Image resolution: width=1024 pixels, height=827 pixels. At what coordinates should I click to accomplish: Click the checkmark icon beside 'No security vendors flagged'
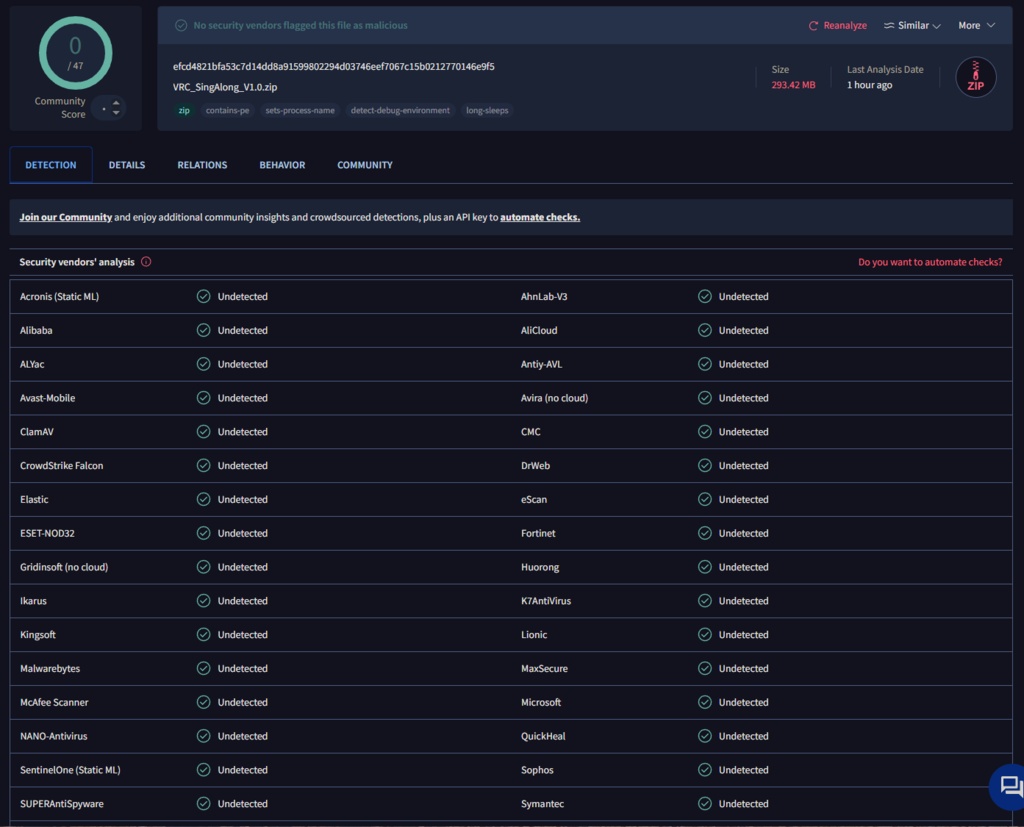tap(181, 25)
